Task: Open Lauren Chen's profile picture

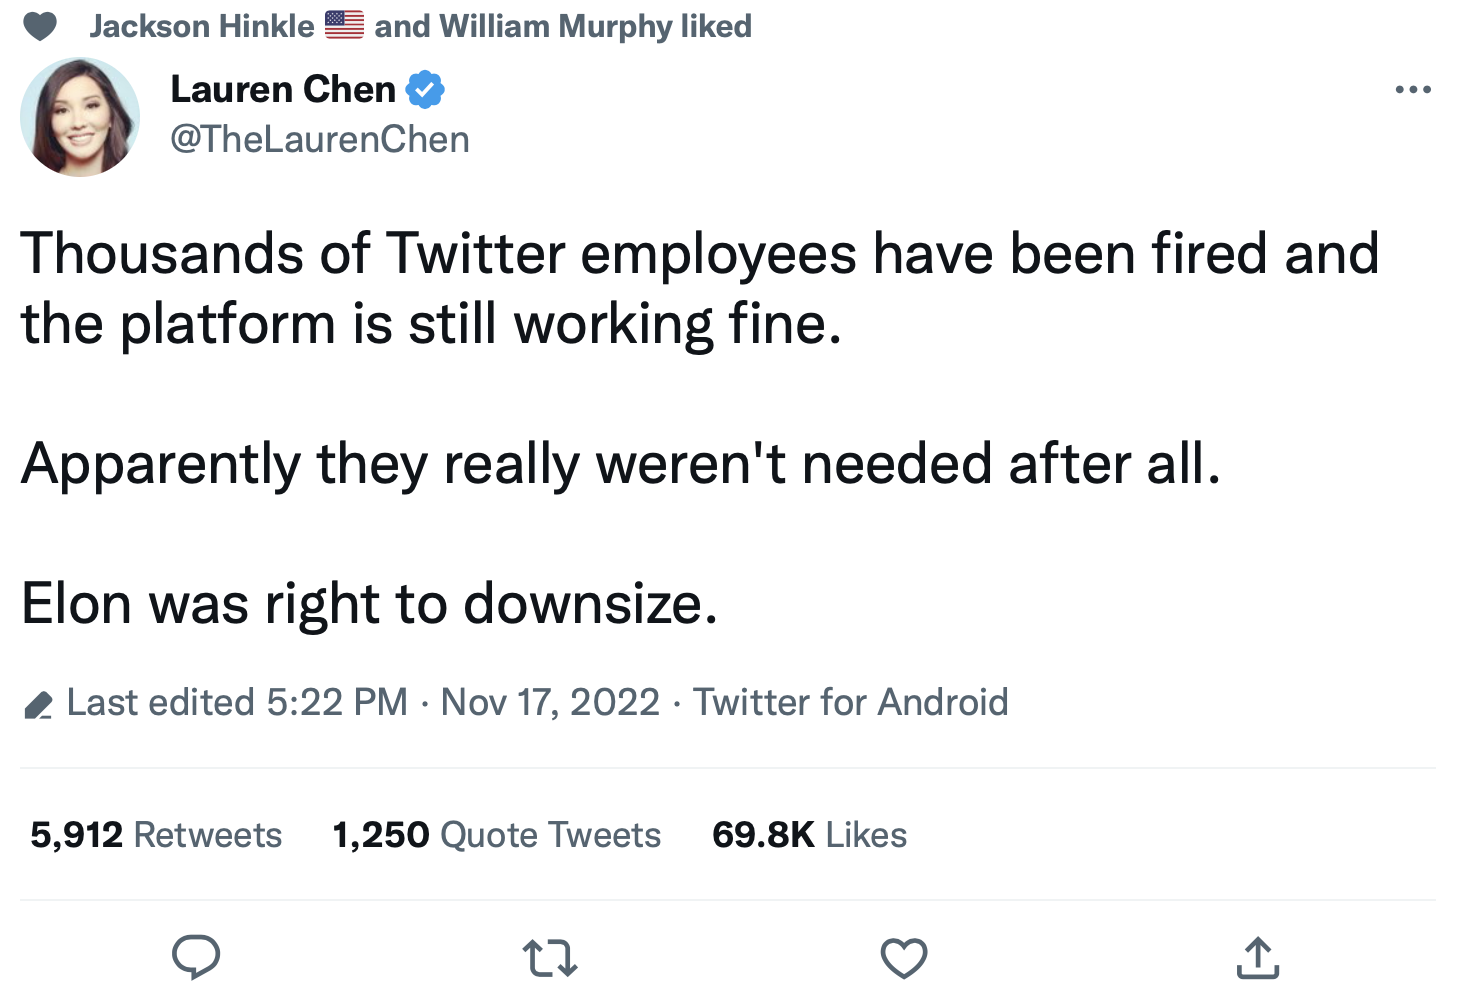Action: 80,117
